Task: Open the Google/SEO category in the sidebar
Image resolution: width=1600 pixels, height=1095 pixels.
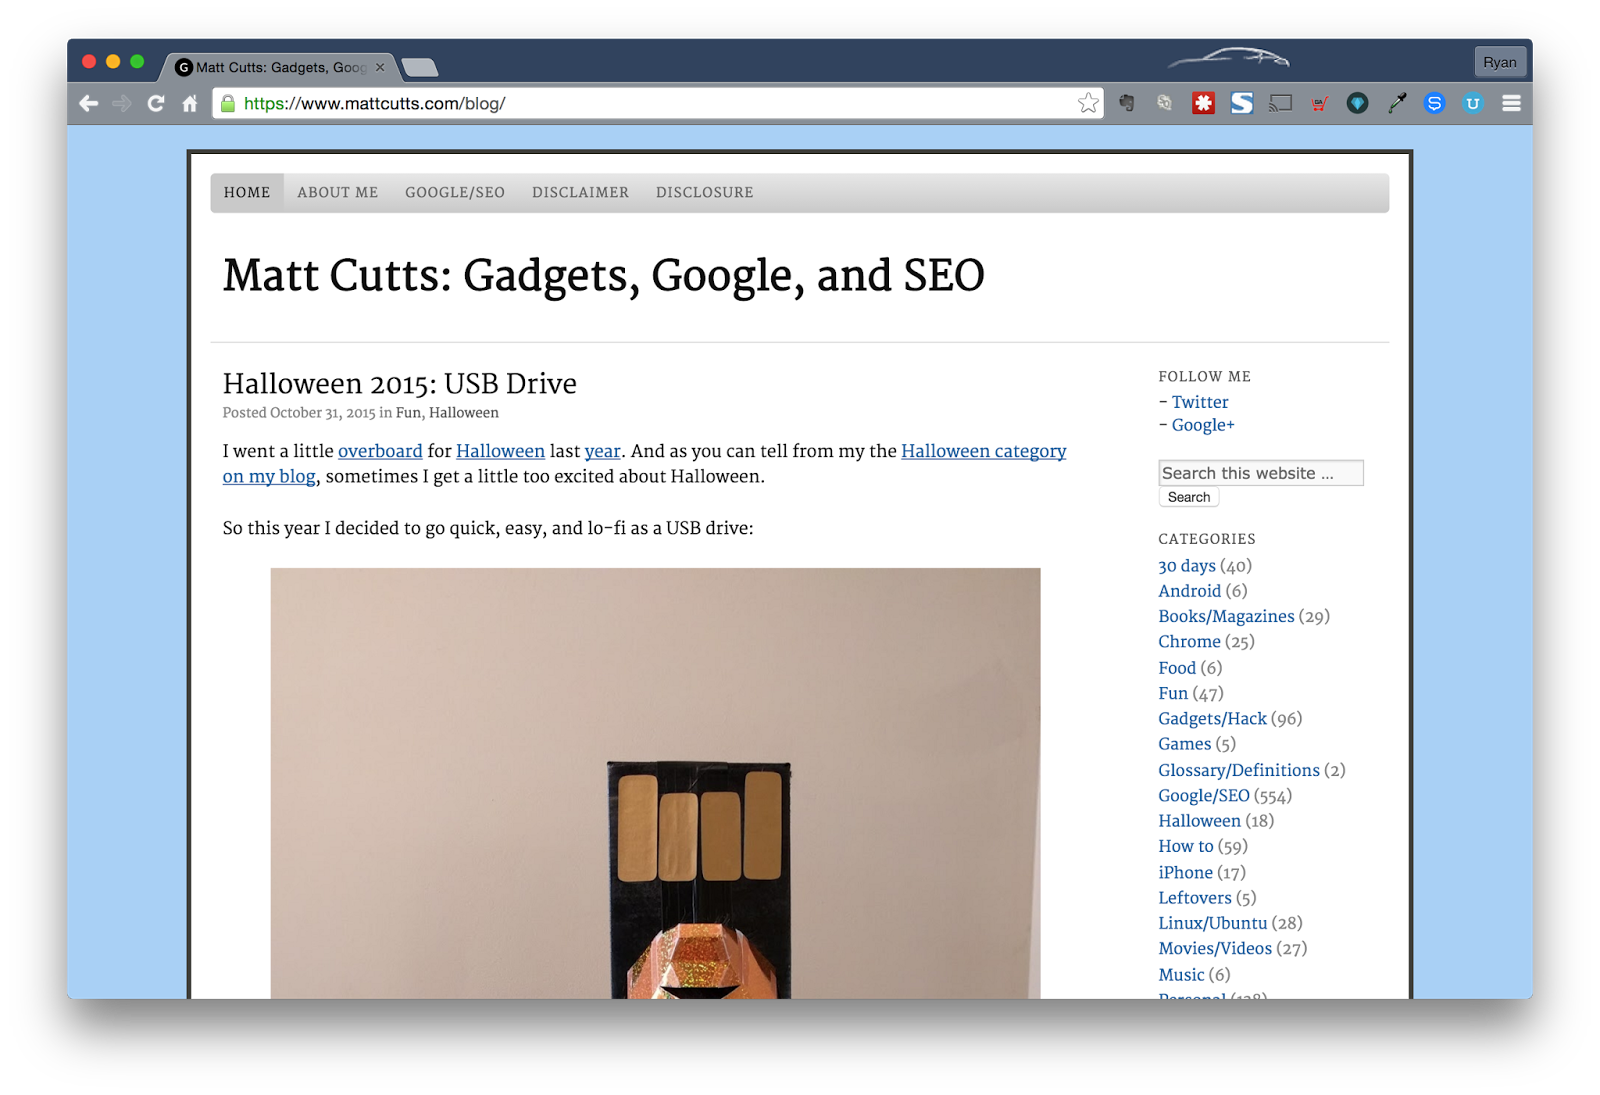Action: (1204, 796)
